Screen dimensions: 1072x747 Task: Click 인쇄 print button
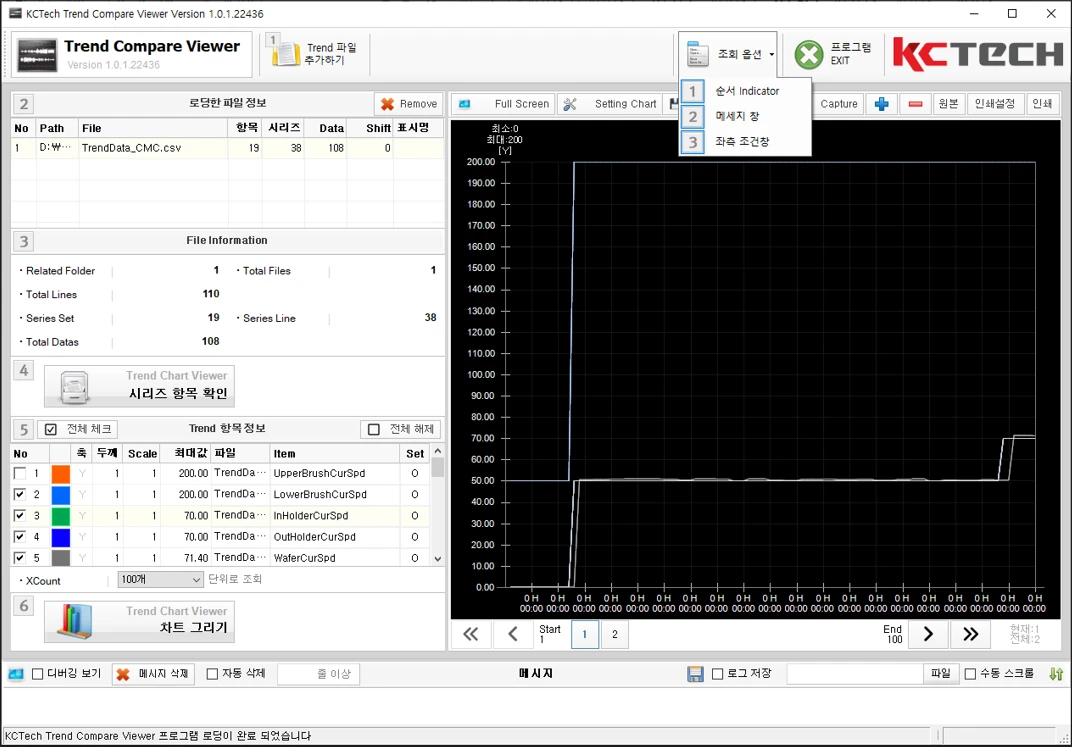pyautogui.click(x=1042, y=104)
